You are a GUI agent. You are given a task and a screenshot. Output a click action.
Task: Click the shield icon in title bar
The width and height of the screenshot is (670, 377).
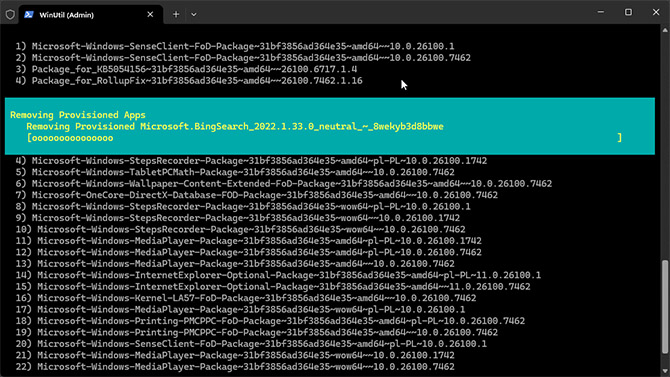(10, 15)
